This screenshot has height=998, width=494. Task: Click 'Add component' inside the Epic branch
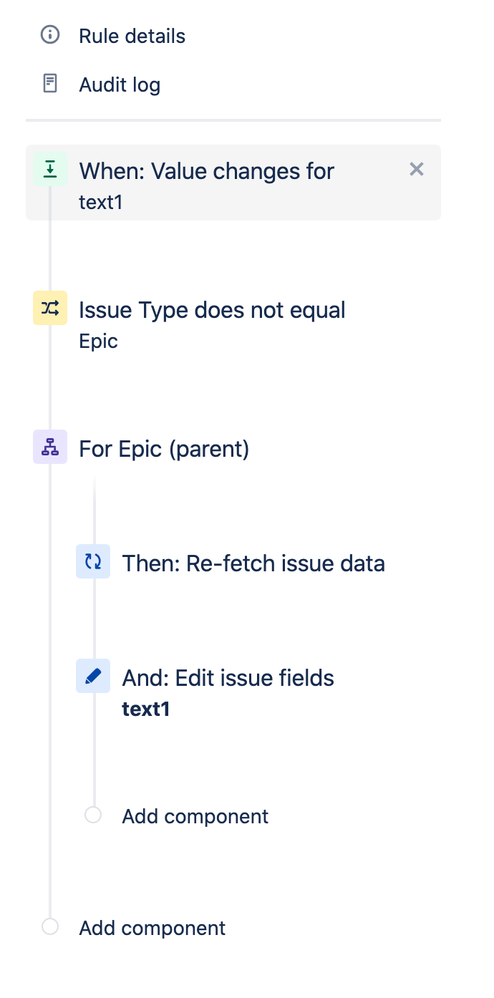point(195,817)
